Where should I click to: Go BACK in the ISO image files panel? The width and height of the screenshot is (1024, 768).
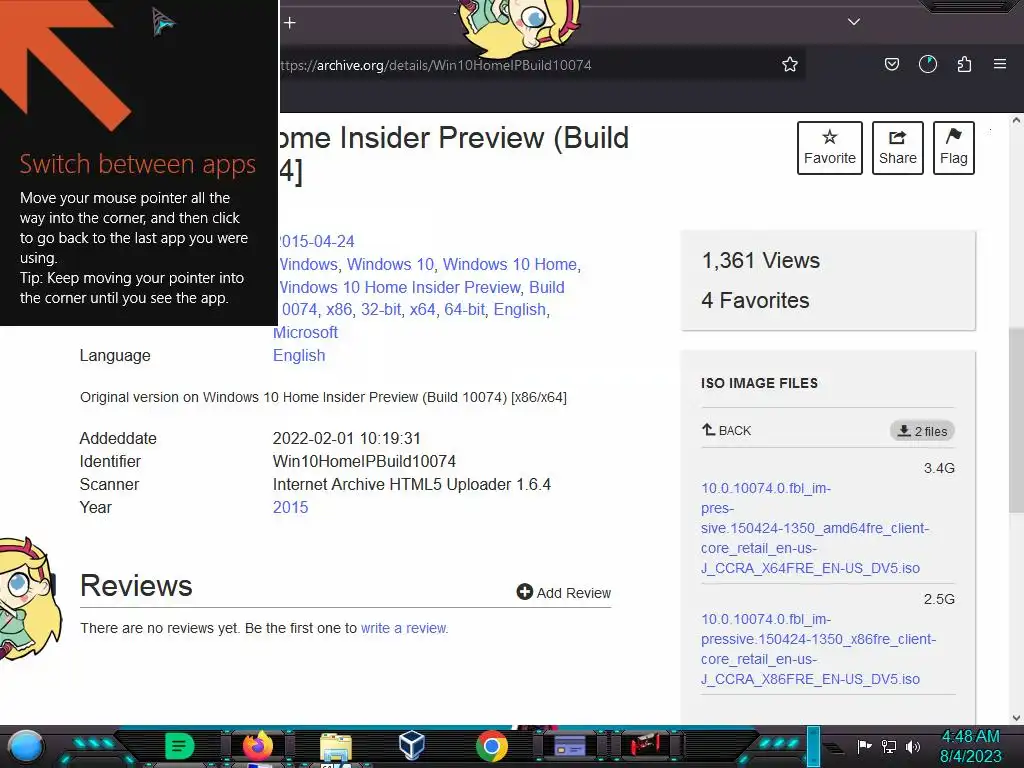(x=726, y=430)
